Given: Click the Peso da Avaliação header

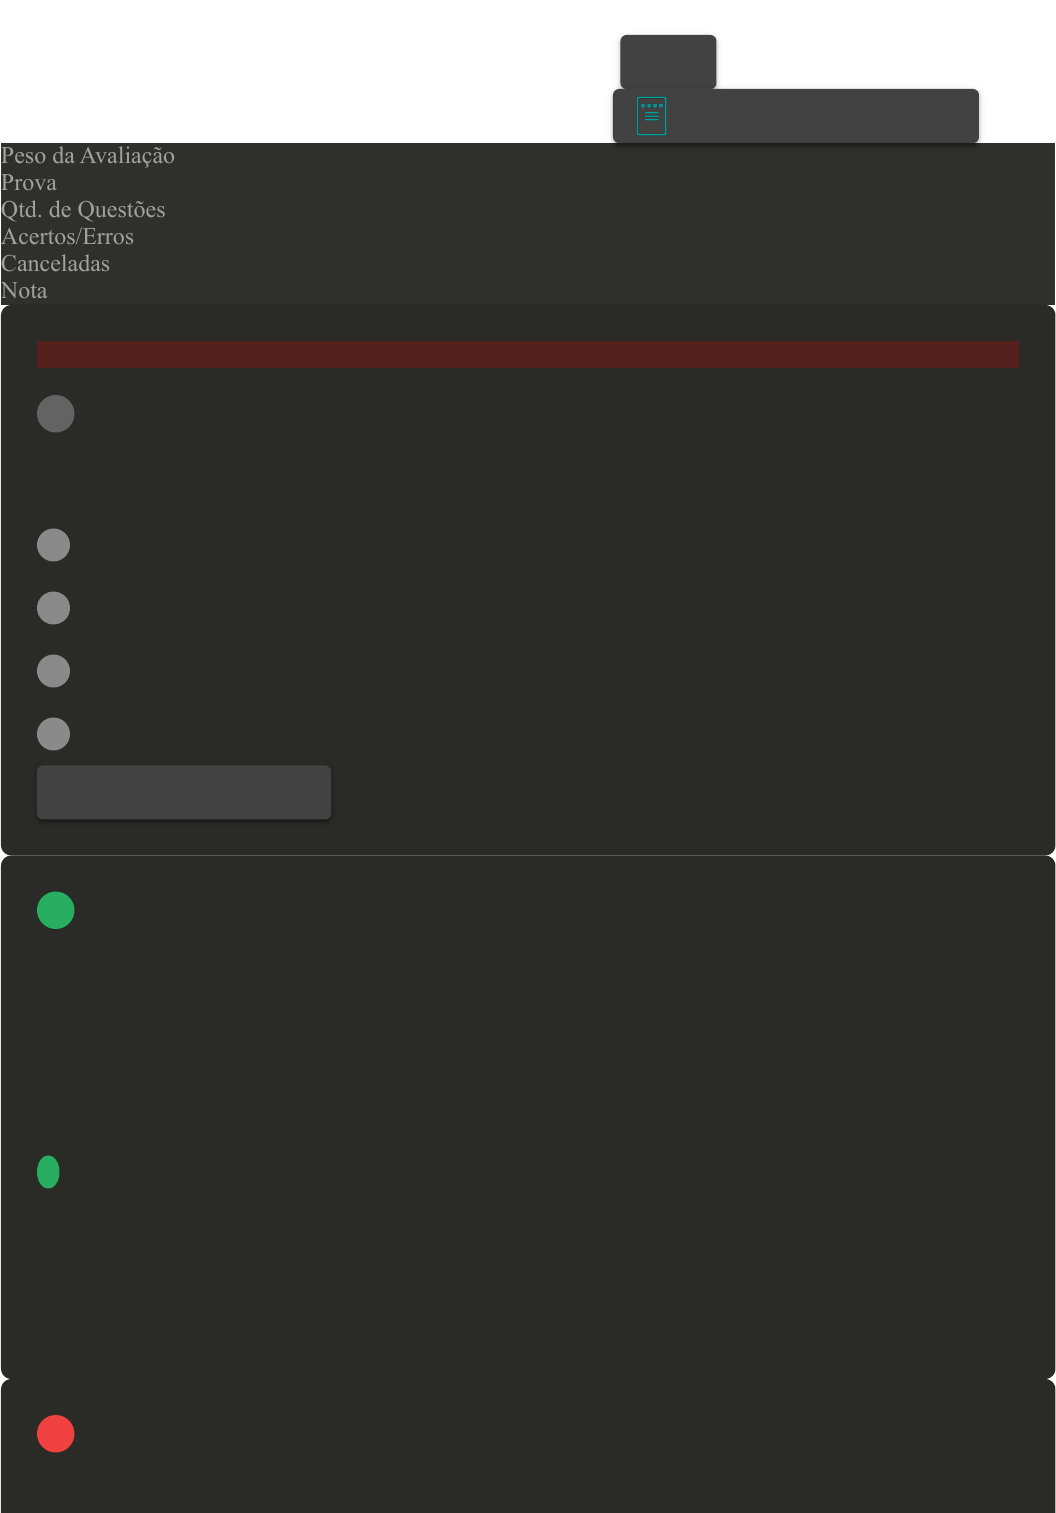Looking at the screenshot, I should 88,156.
